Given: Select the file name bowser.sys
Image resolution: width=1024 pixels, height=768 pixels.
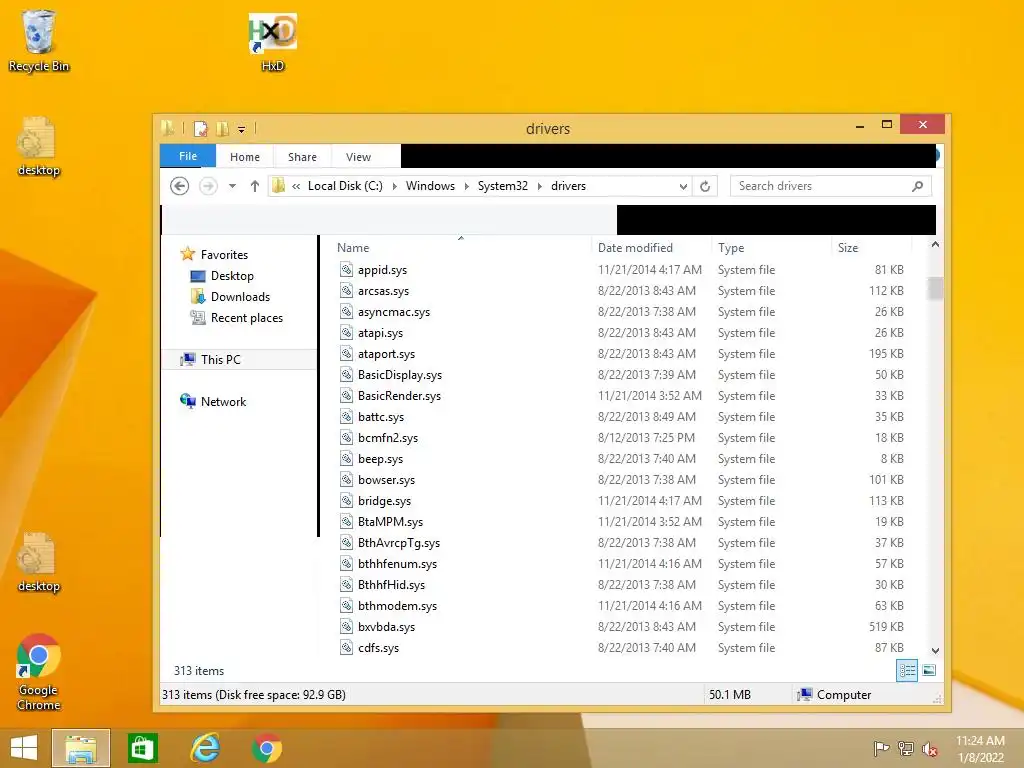Looking at the screenshot, I should 386,479.
